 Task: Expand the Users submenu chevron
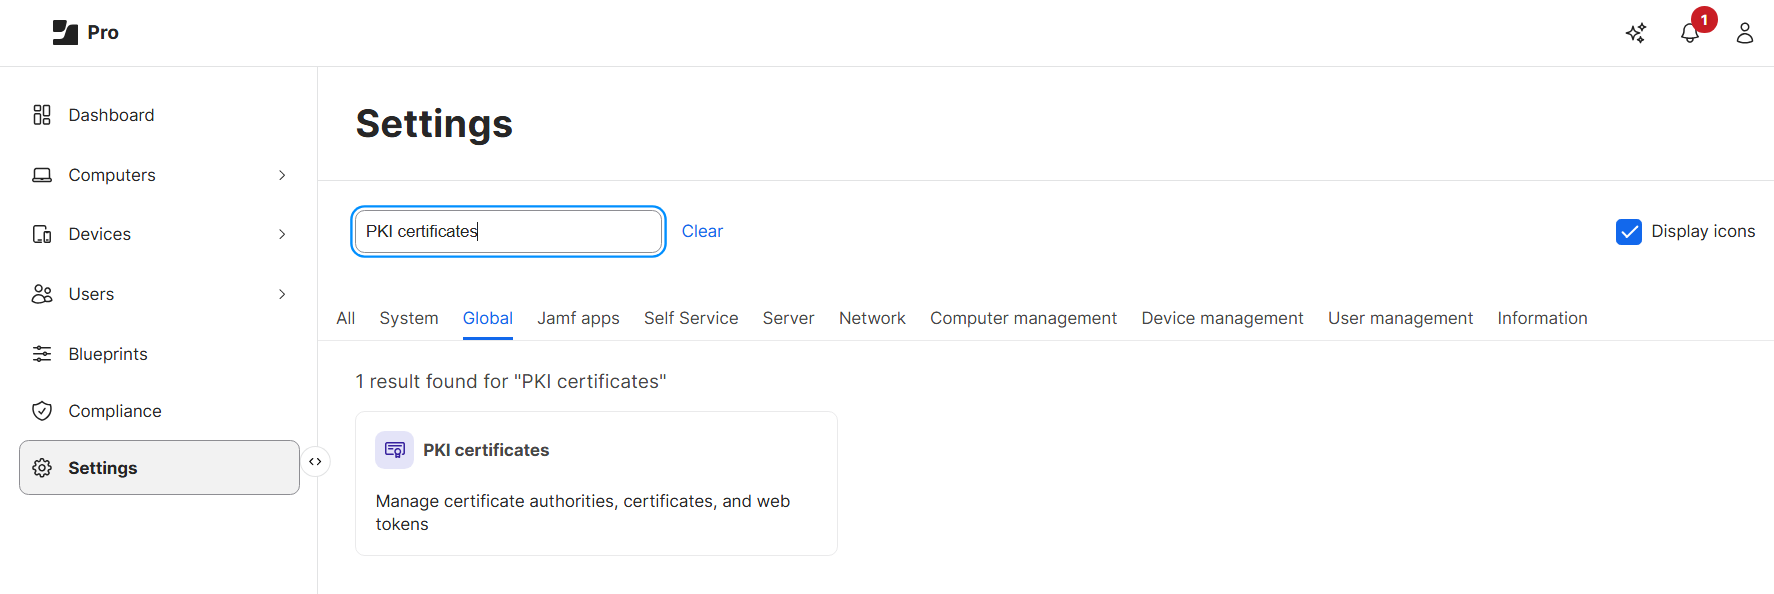282,294
